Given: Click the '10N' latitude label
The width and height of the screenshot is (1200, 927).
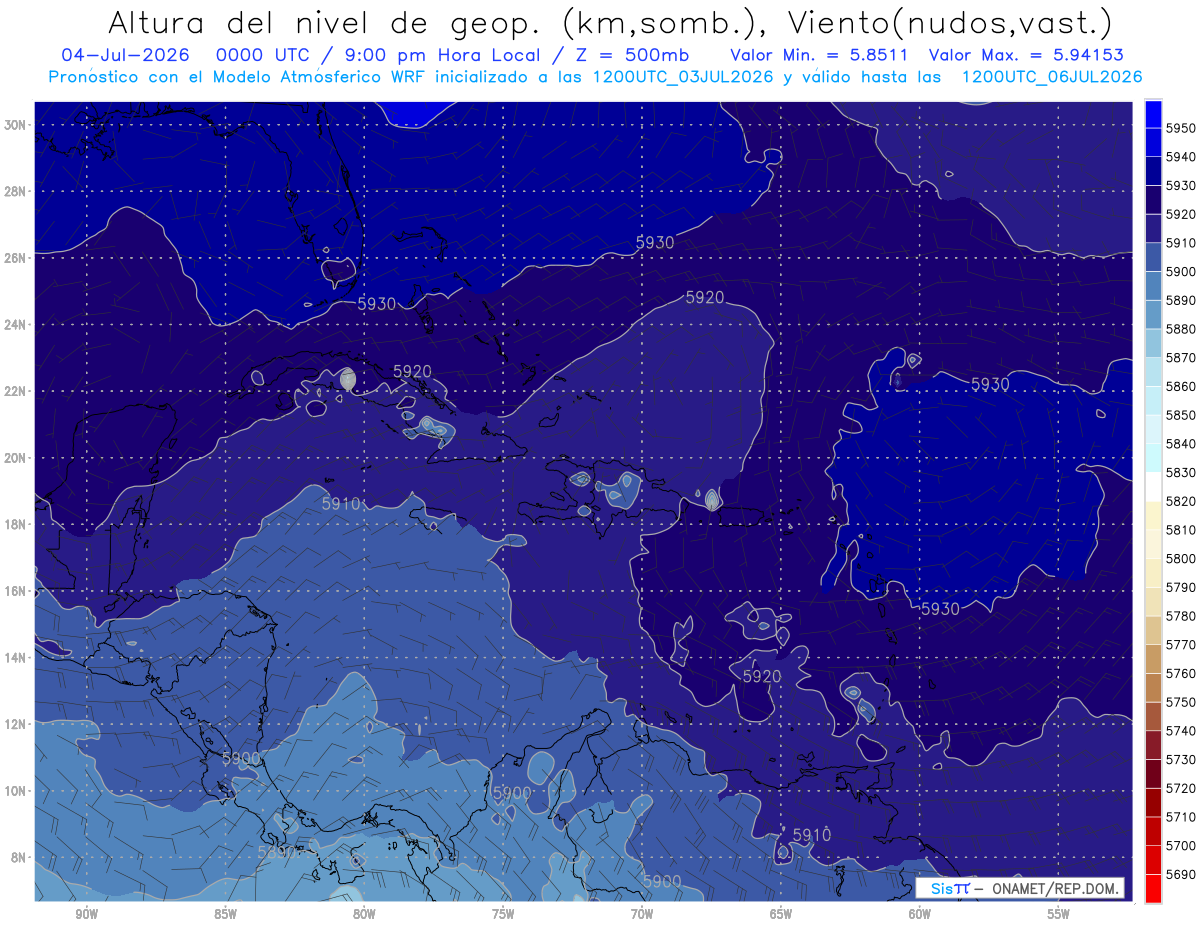Looking at the screenshot, I should coord(15,790).
